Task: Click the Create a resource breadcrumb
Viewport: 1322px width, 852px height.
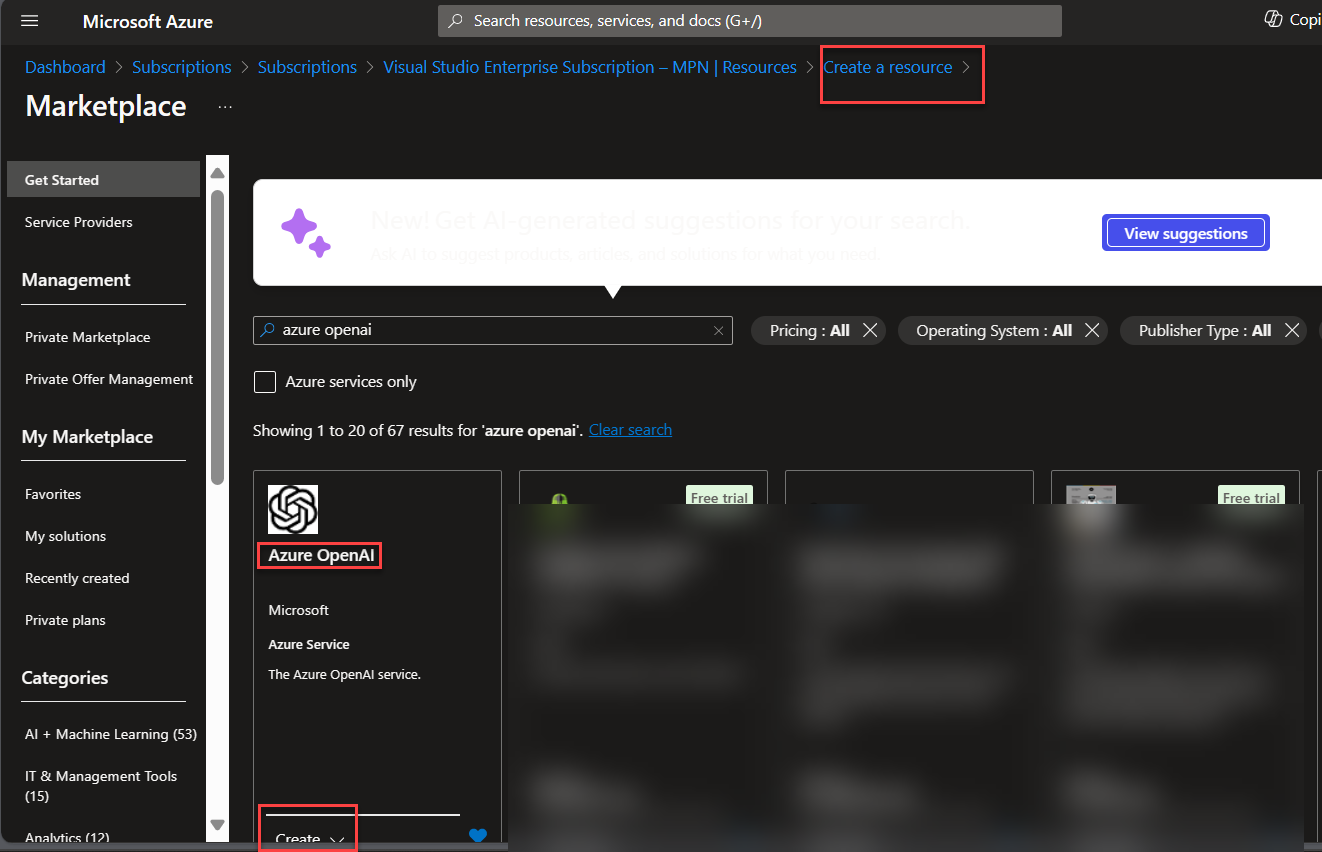Action: pyautogui.click(x=888, y=67)
